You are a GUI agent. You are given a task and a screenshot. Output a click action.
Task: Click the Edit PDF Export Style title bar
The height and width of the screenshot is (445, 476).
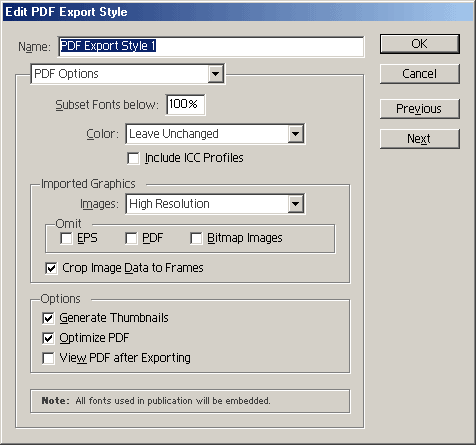tap(238, 12)
